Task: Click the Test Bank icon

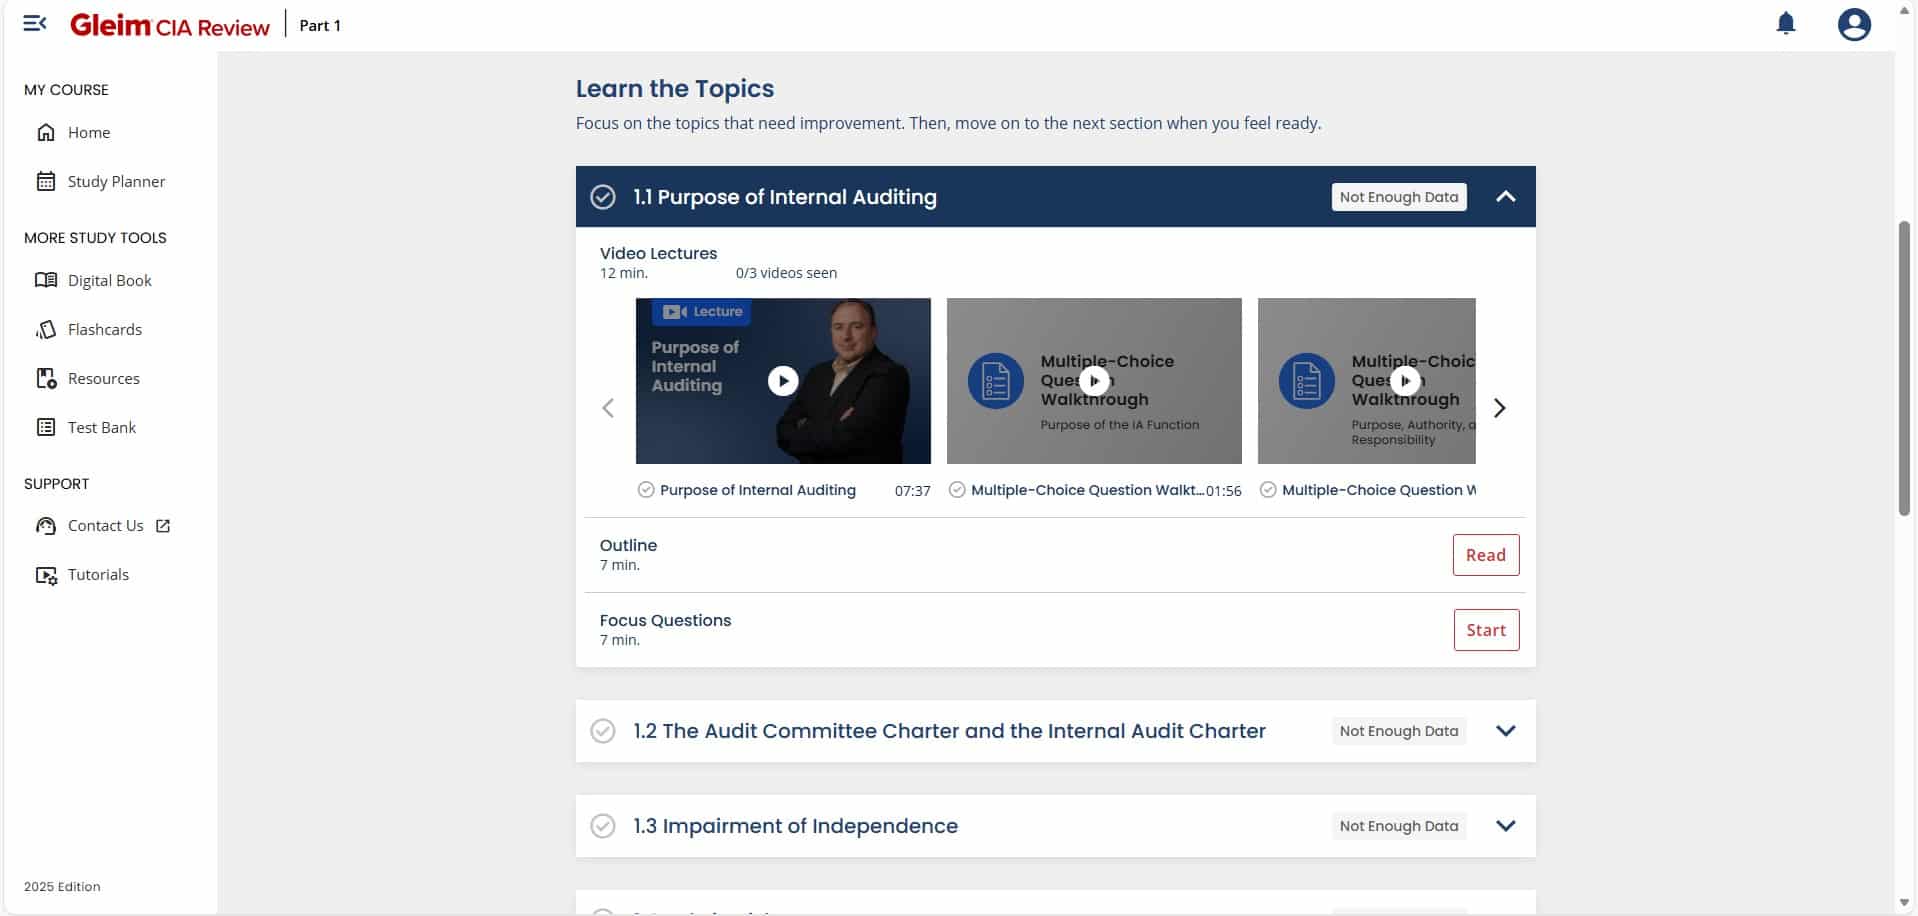Action: pos(46,427)
